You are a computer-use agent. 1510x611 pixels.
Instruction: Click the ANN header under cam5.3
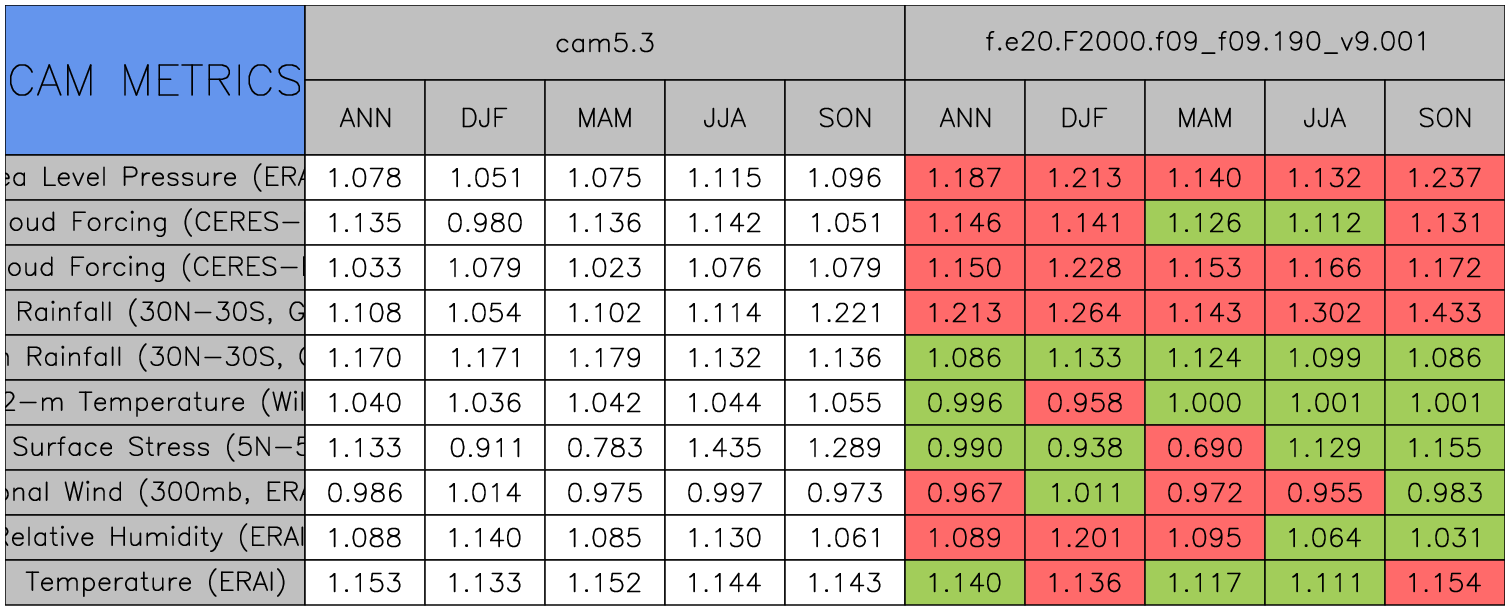(x=365, y=118)
